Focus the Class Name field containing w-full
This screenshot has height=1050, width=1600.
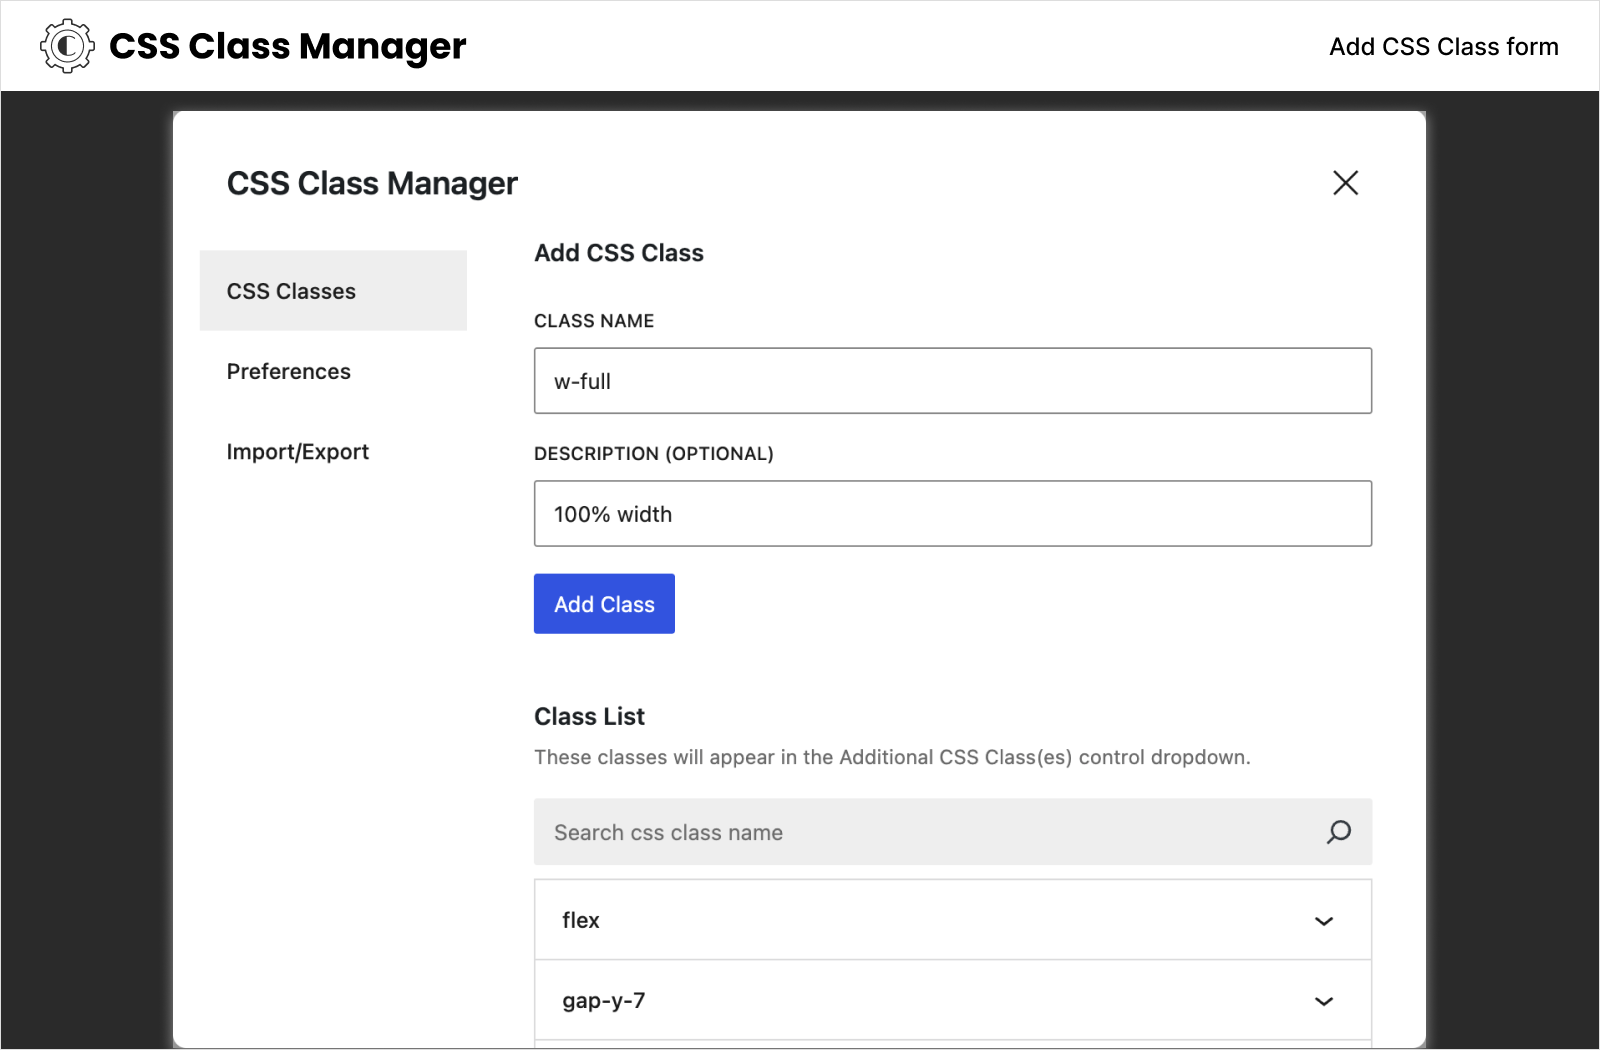click(x=952, y=381)
